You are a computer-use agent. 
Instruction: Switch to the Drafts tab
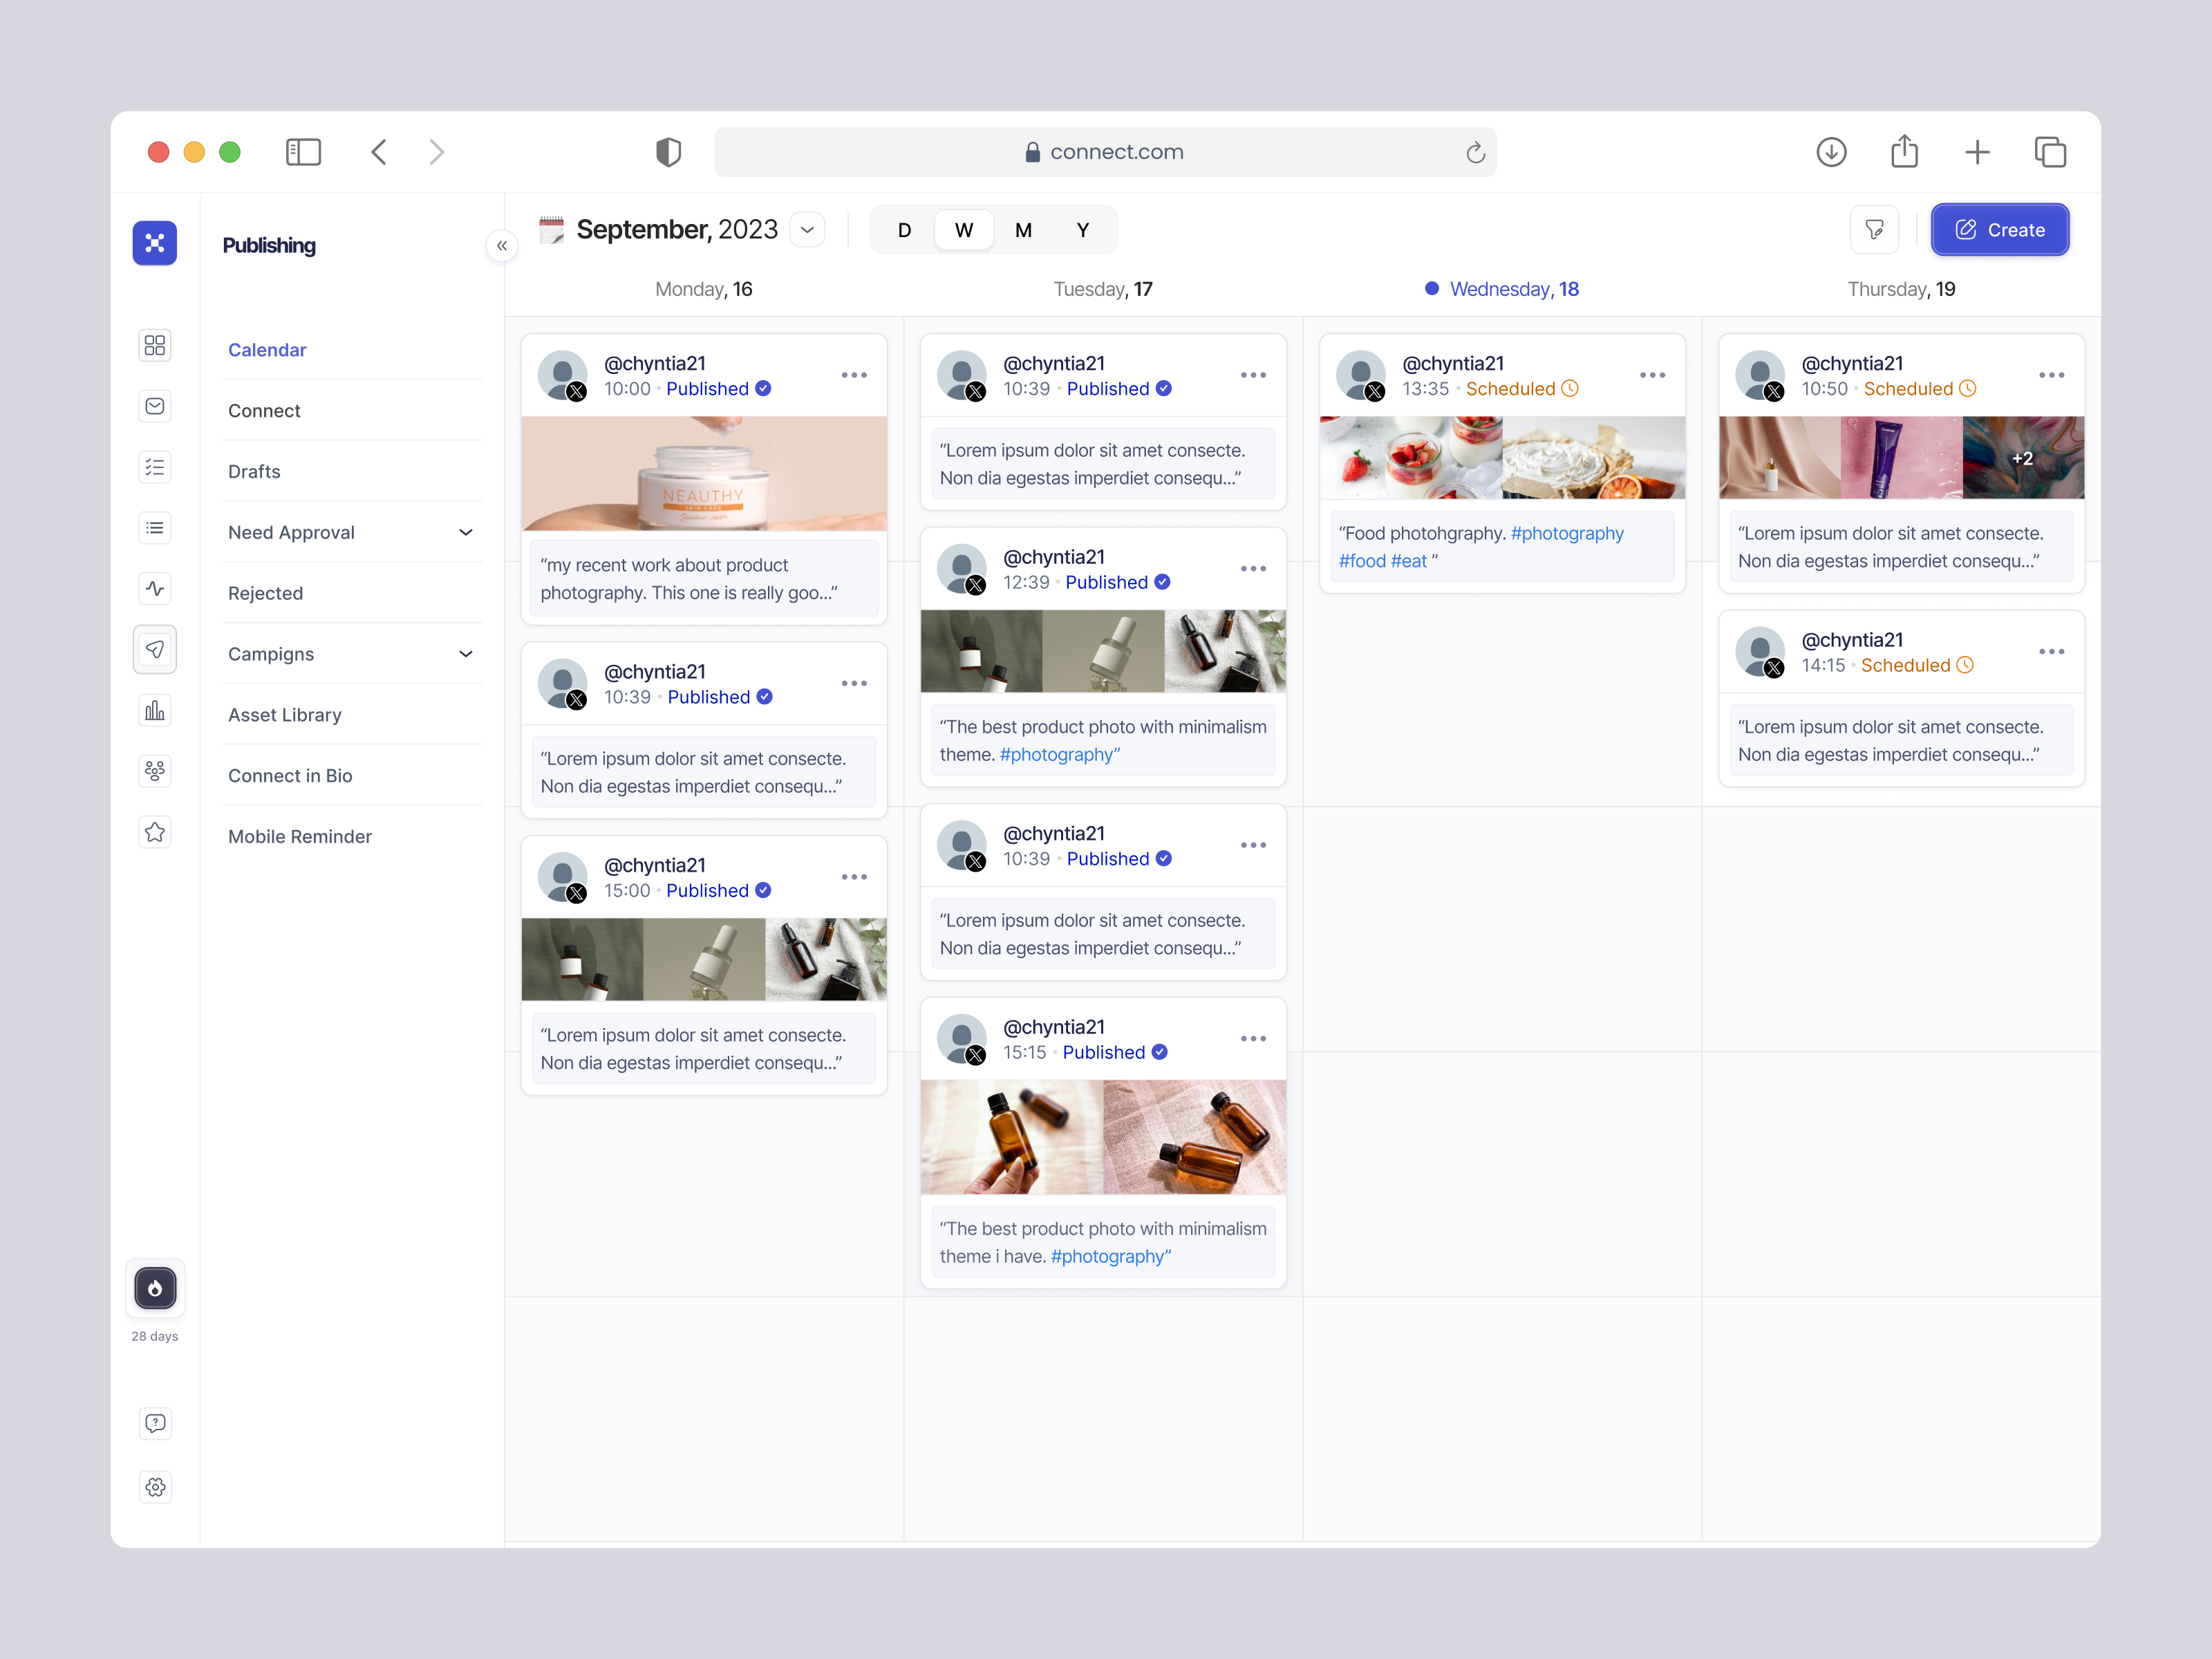[x=254, y=471]
